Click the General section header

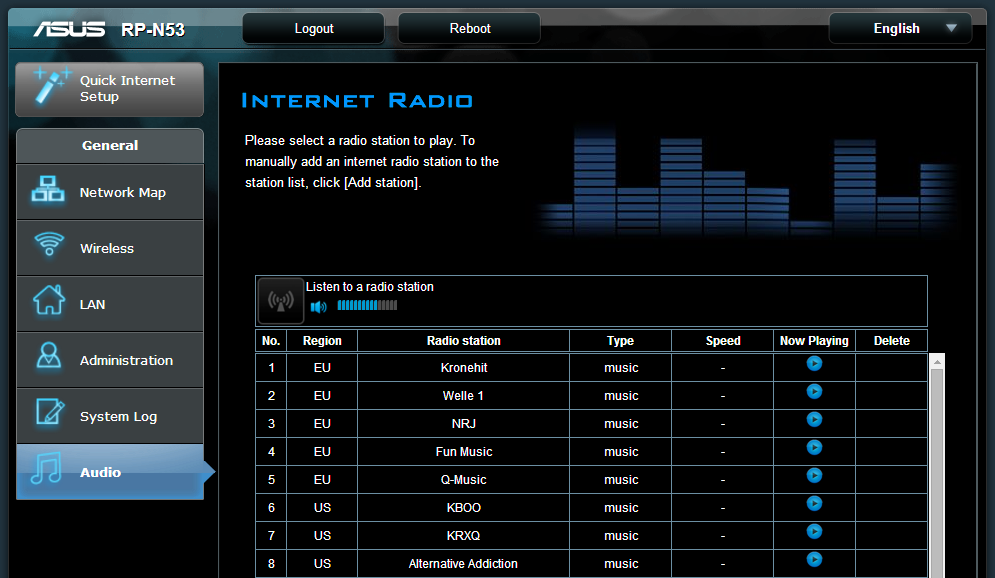(x=110, y=145)
